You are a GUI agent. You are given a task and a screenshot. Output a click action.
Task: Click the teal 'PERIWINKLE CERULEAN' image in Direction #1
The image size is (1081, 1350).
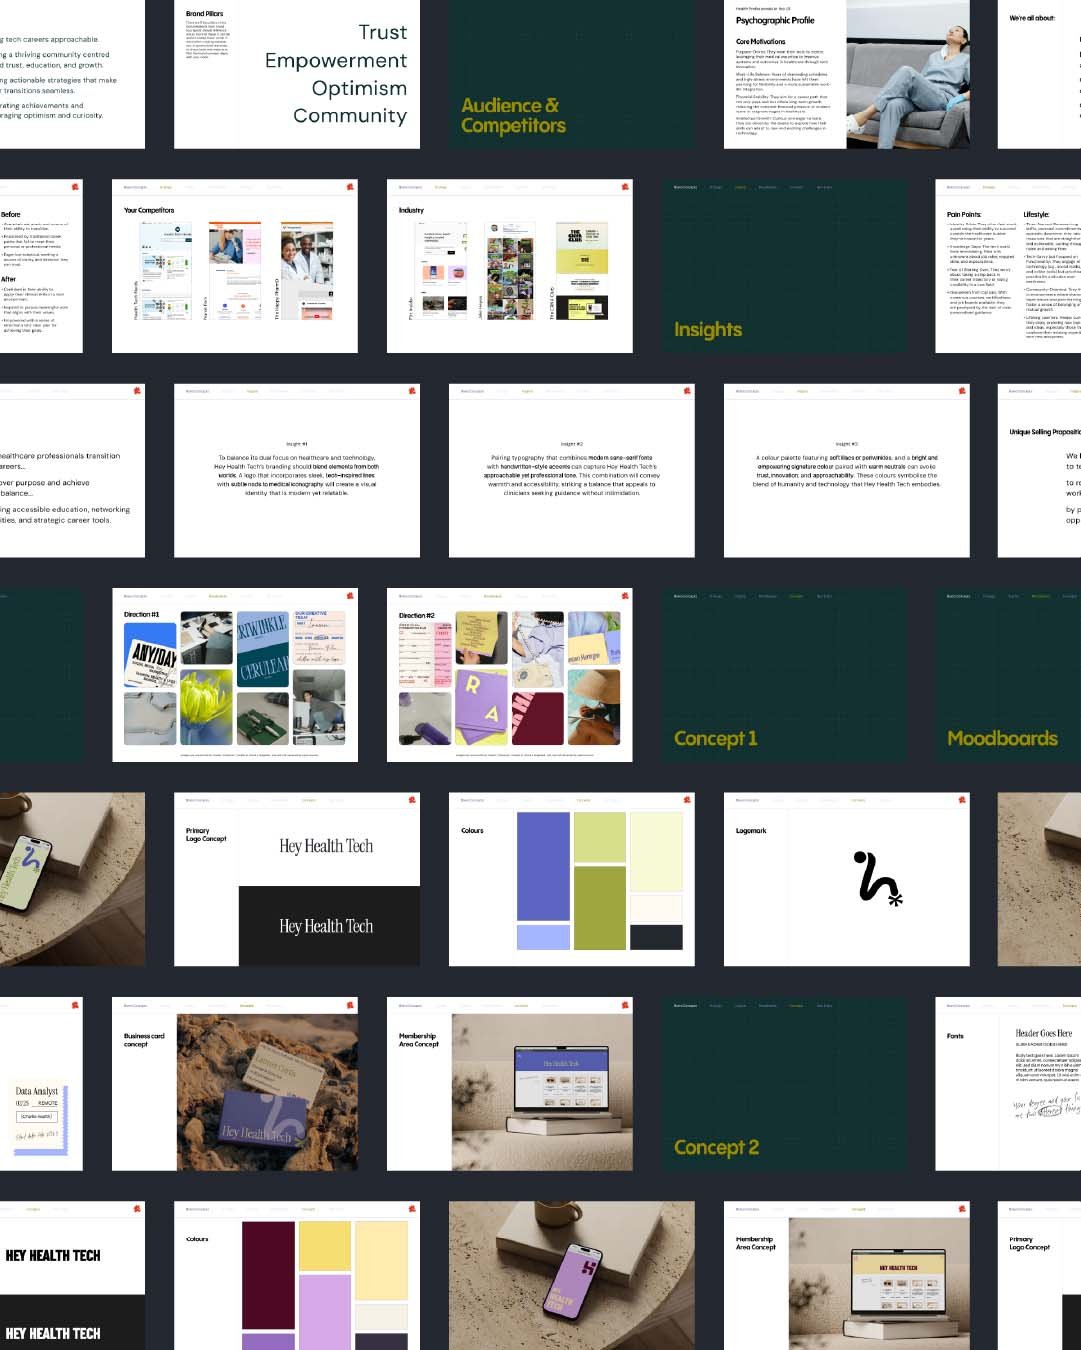click(x=264, y=648)
